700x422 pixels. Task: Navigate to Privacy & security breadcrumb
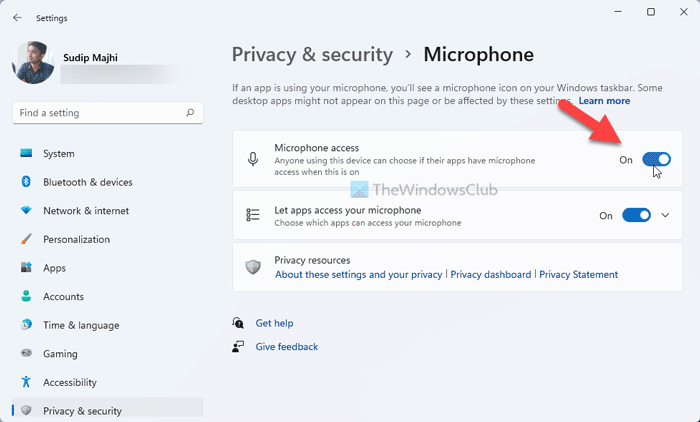[311, 54]
